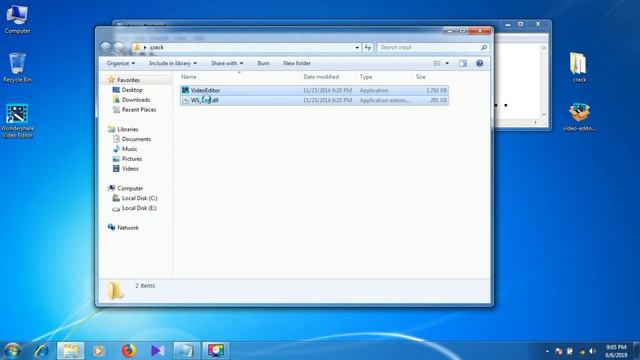Launch Firefox from taskbar
The width and height of the screenshot is (640, 360).
tap(129, 351)
